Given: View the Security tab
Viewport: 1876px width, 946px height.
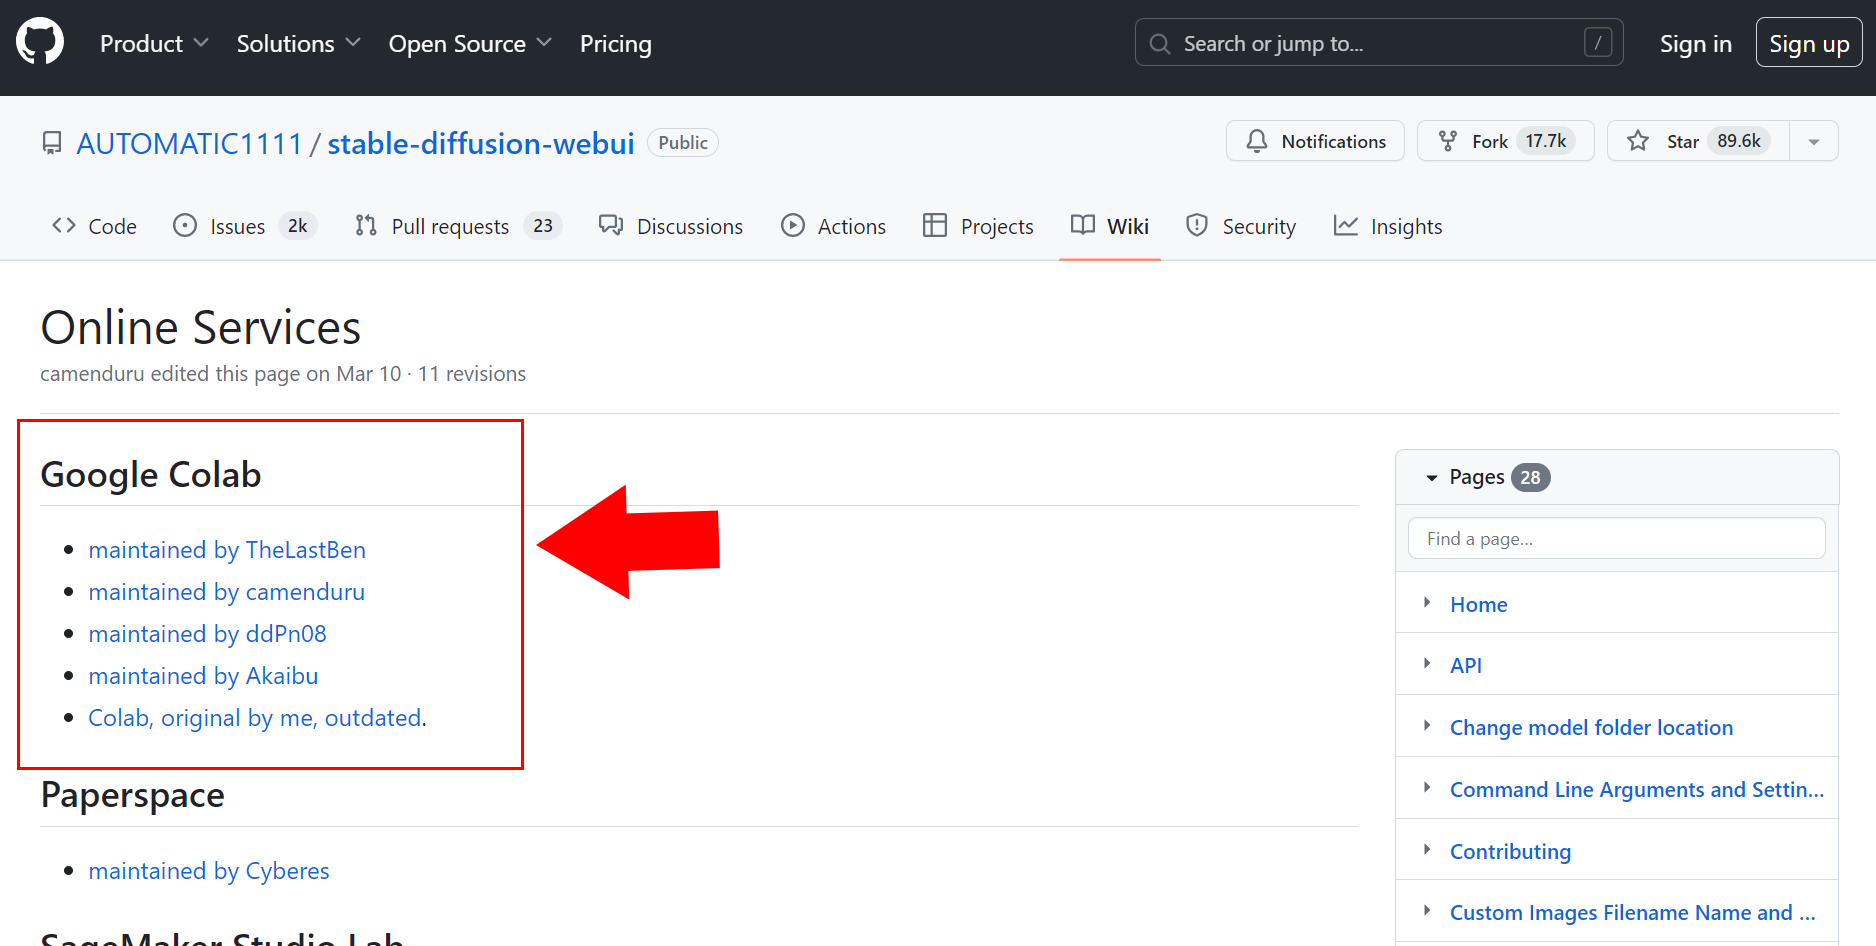Looking at the screenshot, I should [1240, 226].
